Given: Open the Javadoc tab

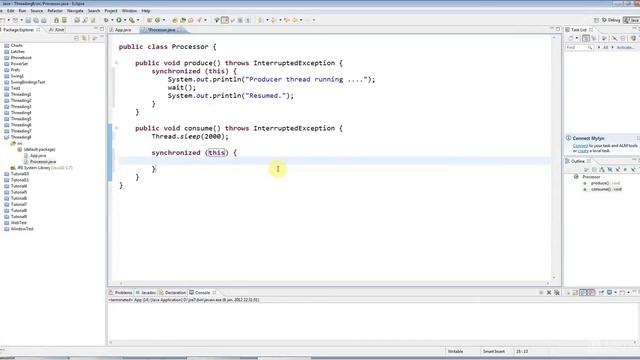Looking at the screenshot, I should pyautogui.click(x=146, y=293).
